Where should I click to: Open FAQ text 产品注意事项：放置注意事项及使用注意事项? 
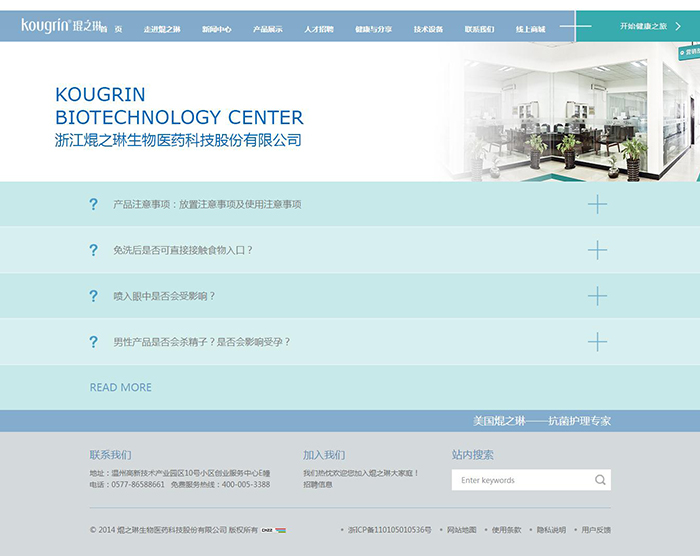[207, 205]
